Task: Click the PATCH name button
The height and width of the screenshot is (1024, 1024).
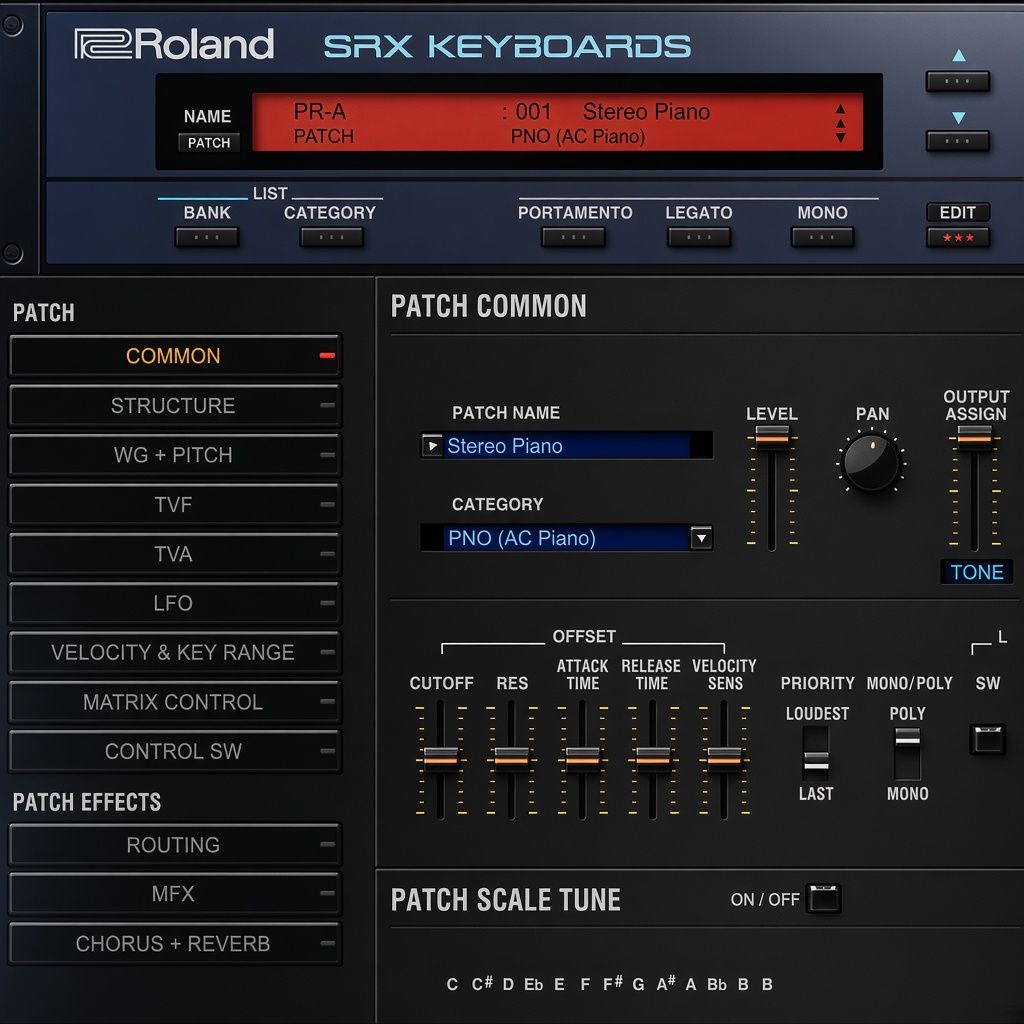Action: point(209,142)
